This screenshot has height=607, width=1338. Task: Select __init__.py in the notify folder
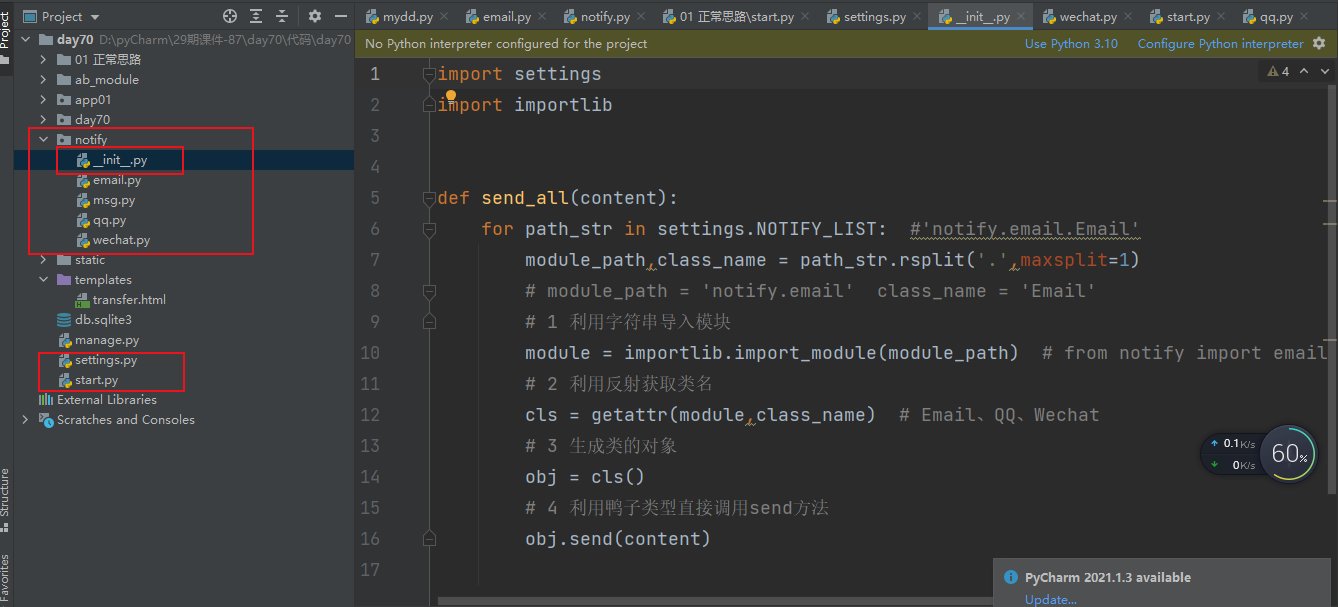click(120, 160)
